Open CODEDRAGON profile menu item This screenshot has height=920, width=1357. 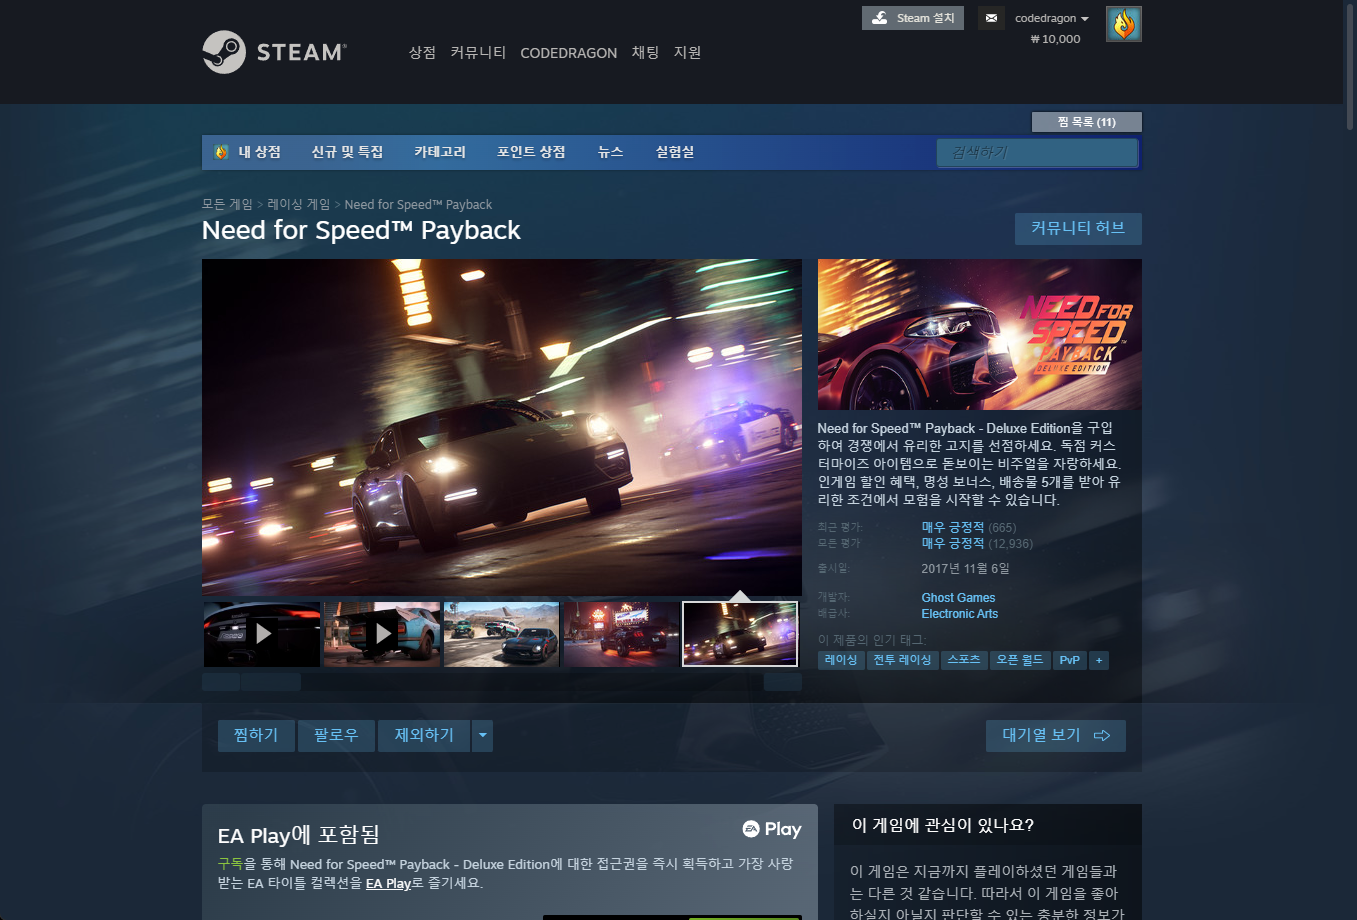[569, 53]
